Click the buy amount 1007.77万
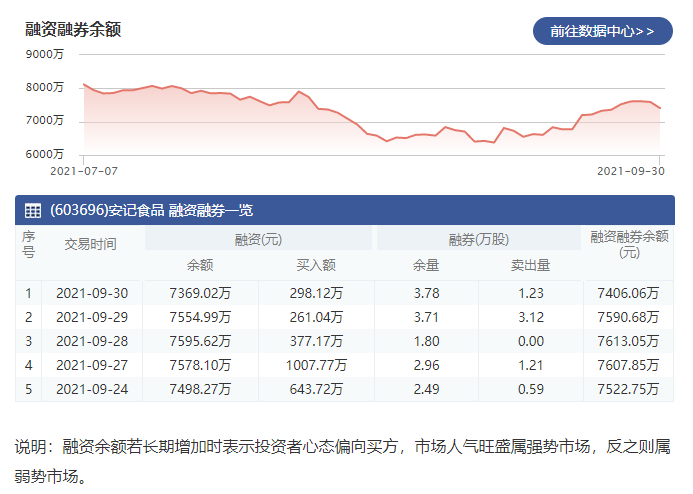This screenshot has height=494, width=693. [x=316, y=365]
